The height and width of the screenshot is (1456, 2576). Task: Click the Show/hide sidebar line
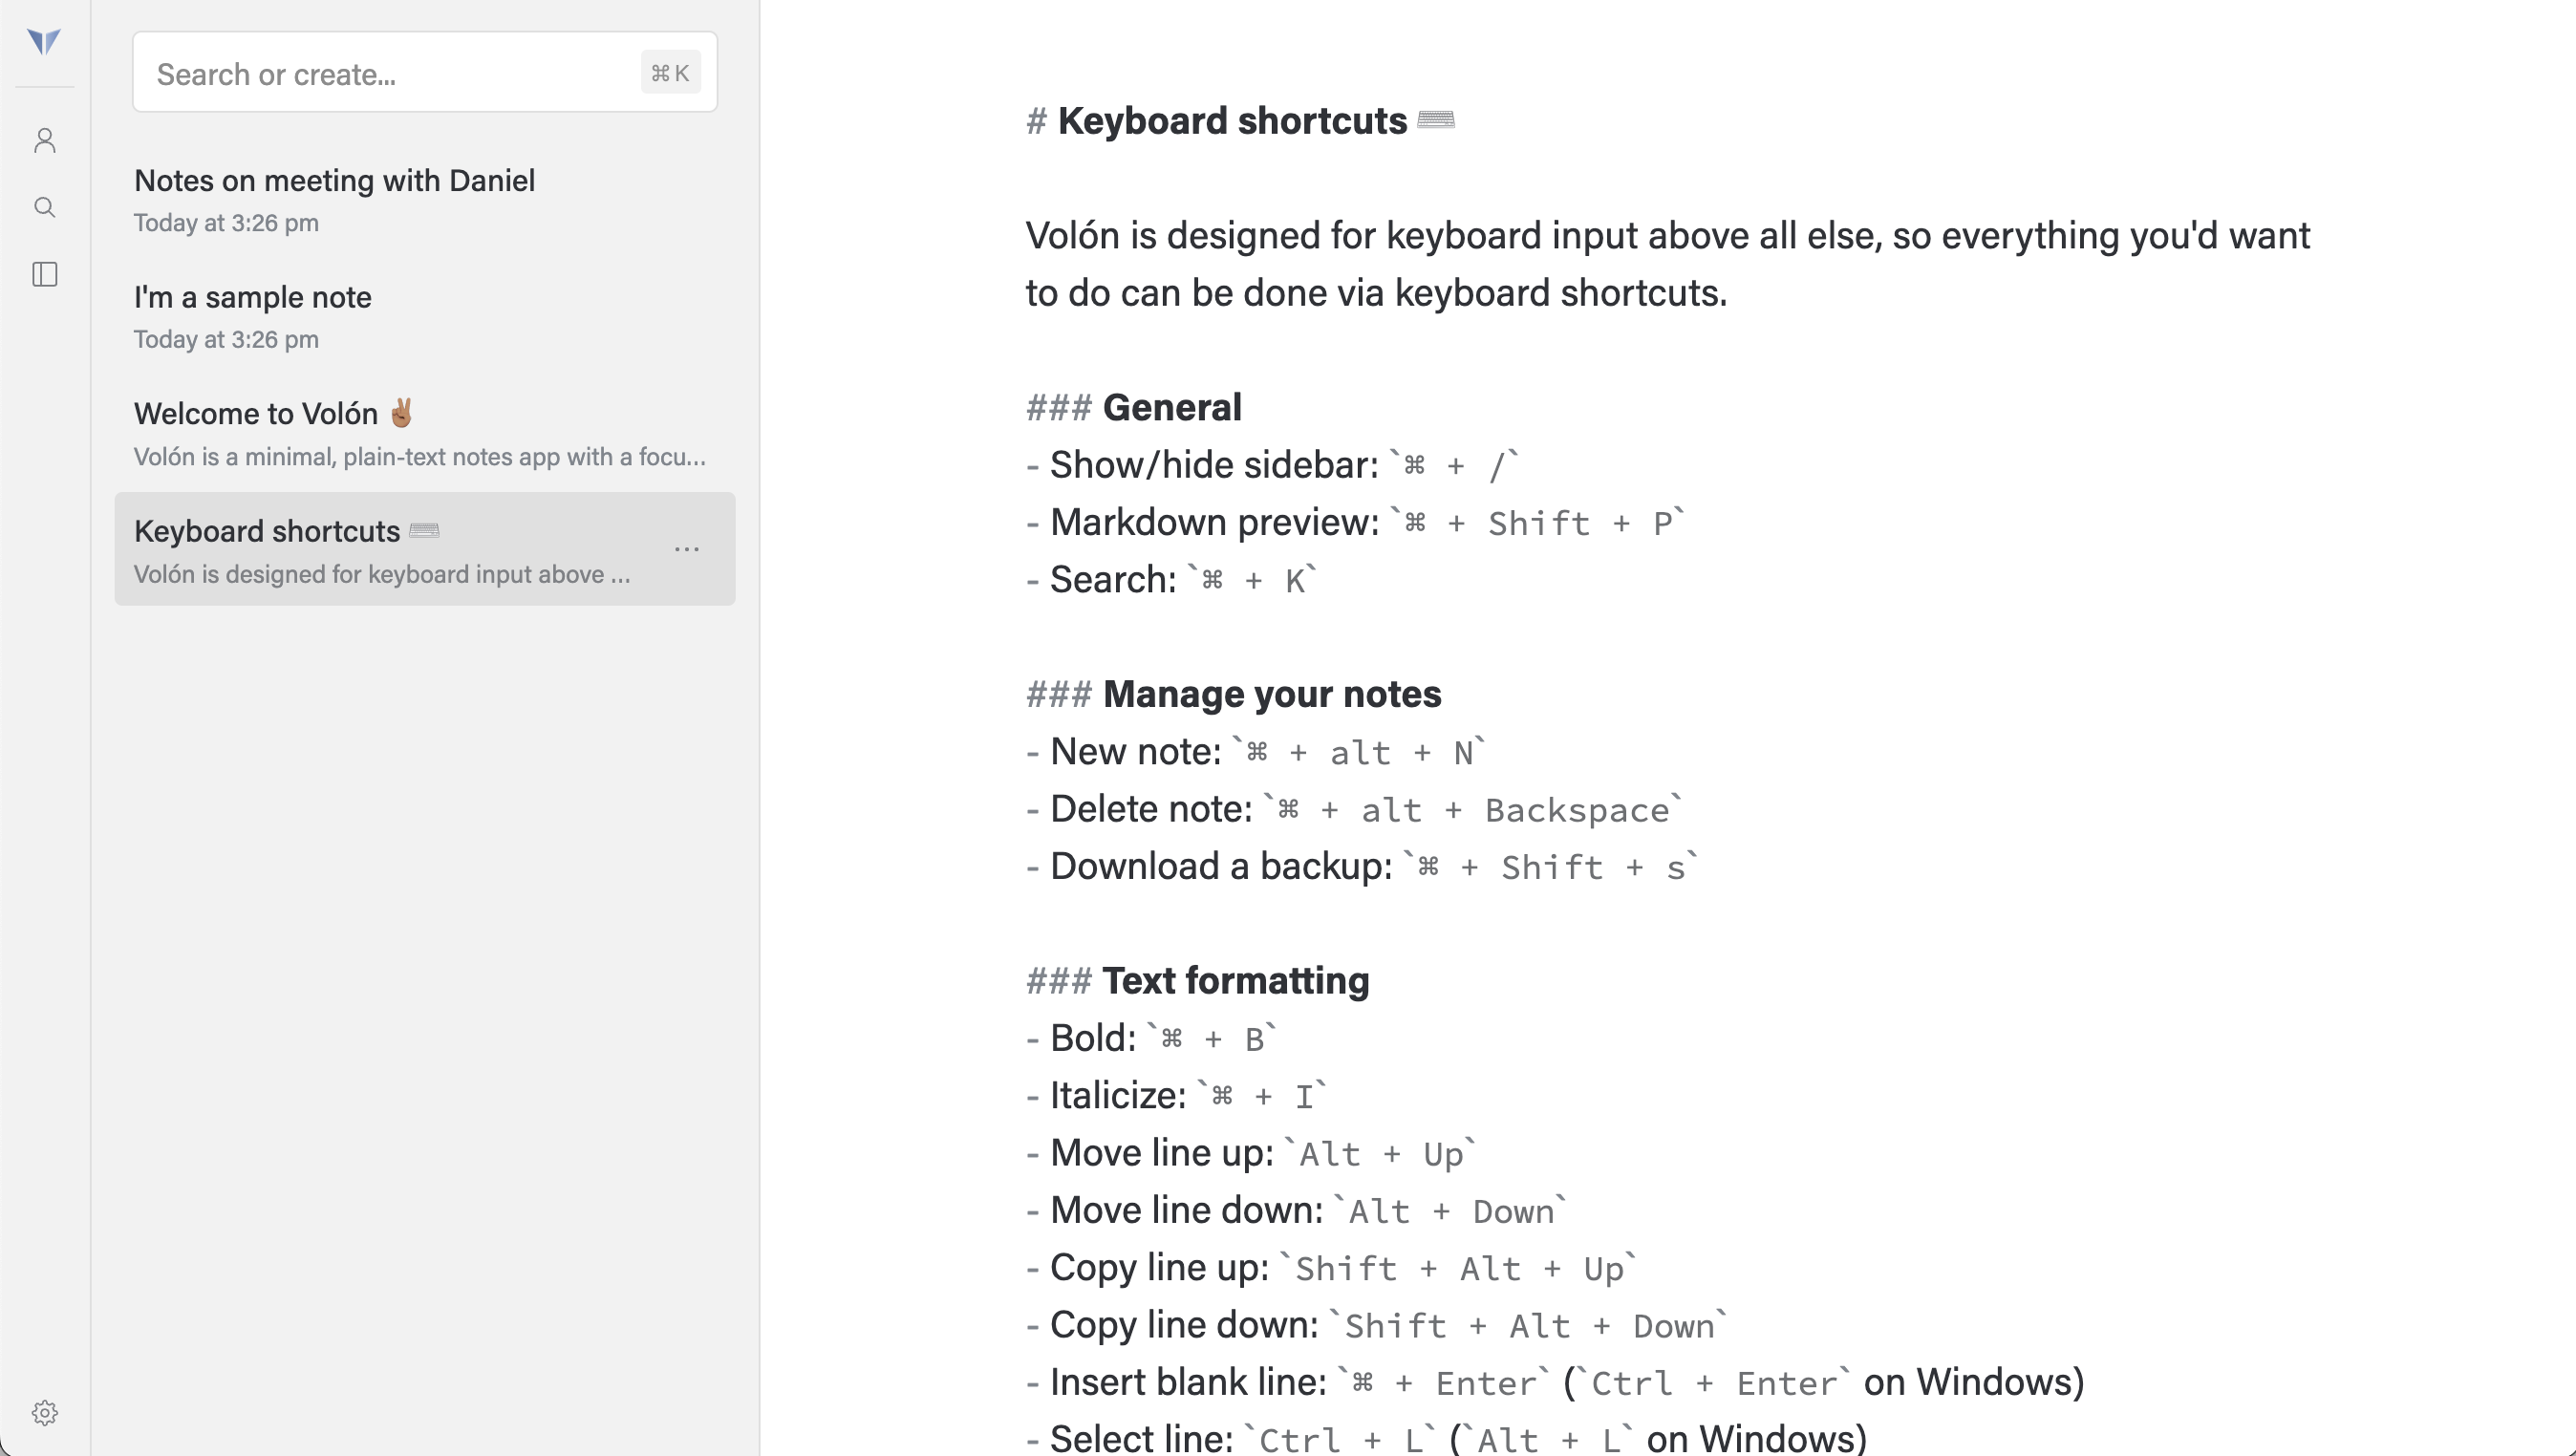(x=1272, y=465)
